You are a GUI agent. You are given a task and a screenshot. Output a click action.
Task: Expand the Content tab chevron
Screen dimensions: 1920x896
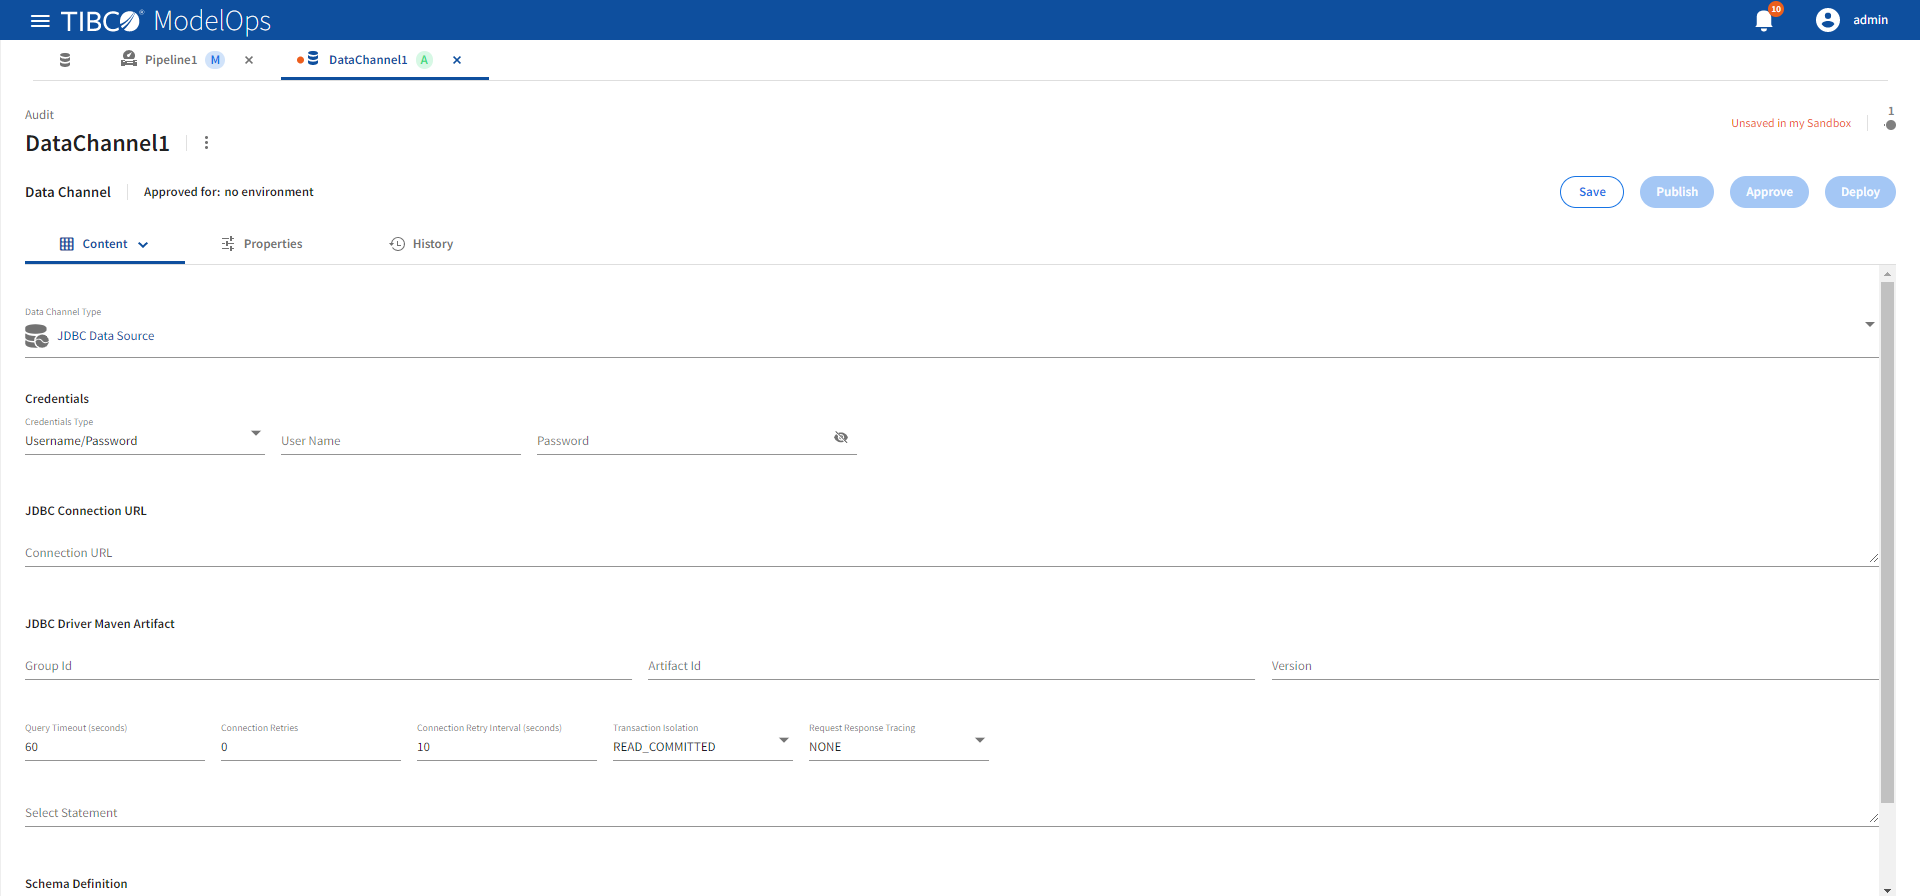point(143,245)
